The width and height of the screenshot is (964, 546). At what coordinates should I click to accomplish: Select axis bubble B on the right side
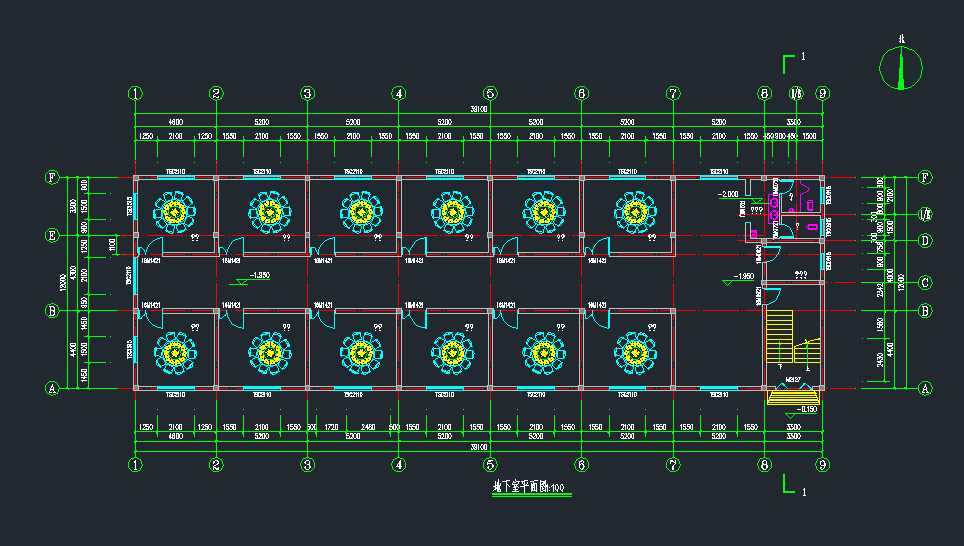[925, 311]
